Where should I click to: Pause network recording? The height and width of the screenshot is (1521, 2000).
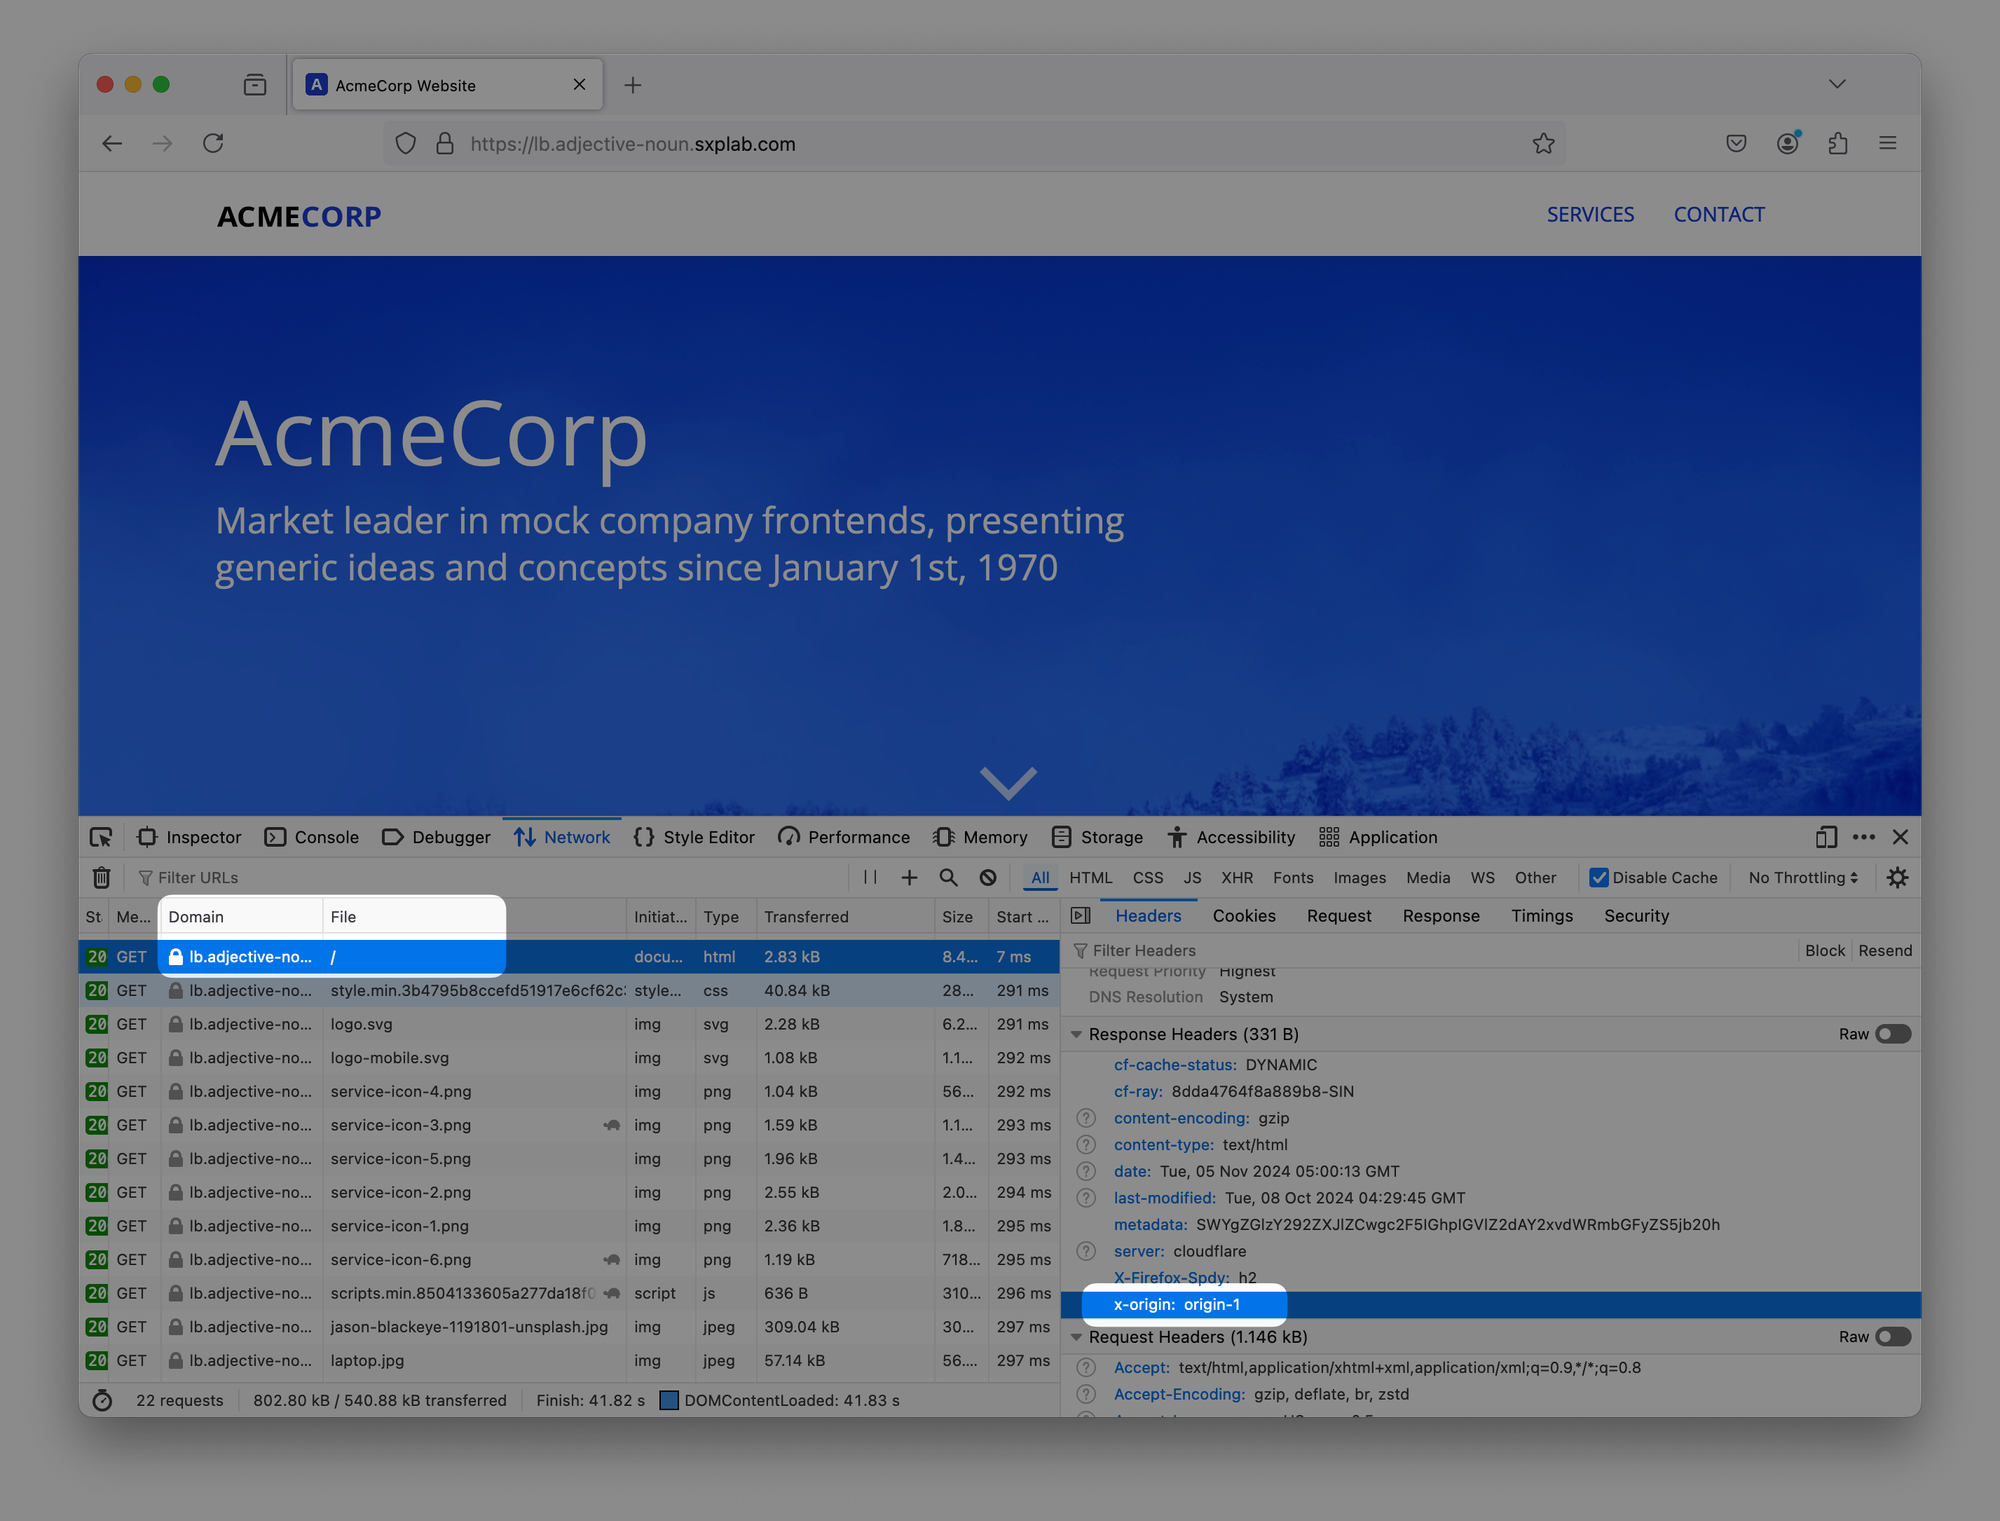(x=870, y=877)
